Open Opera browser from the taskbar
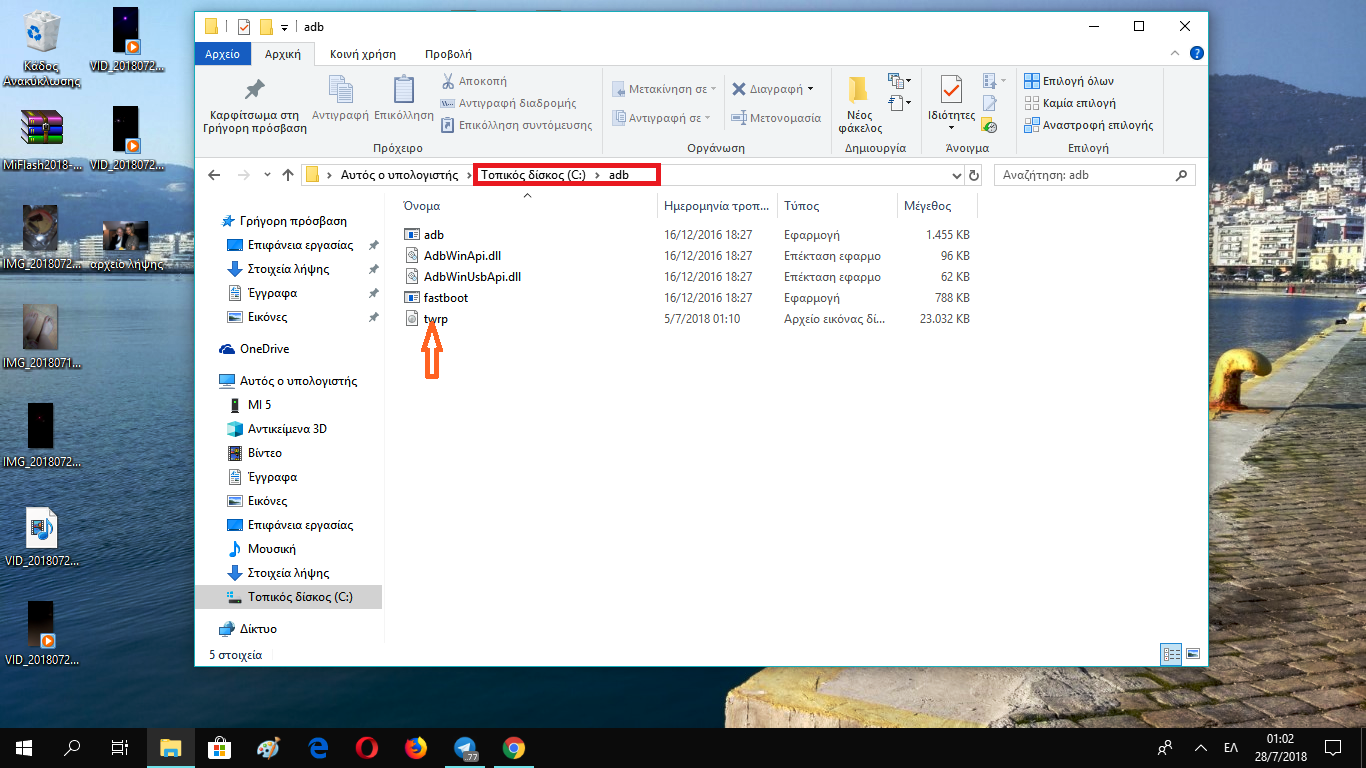 (x=366, y=747)
